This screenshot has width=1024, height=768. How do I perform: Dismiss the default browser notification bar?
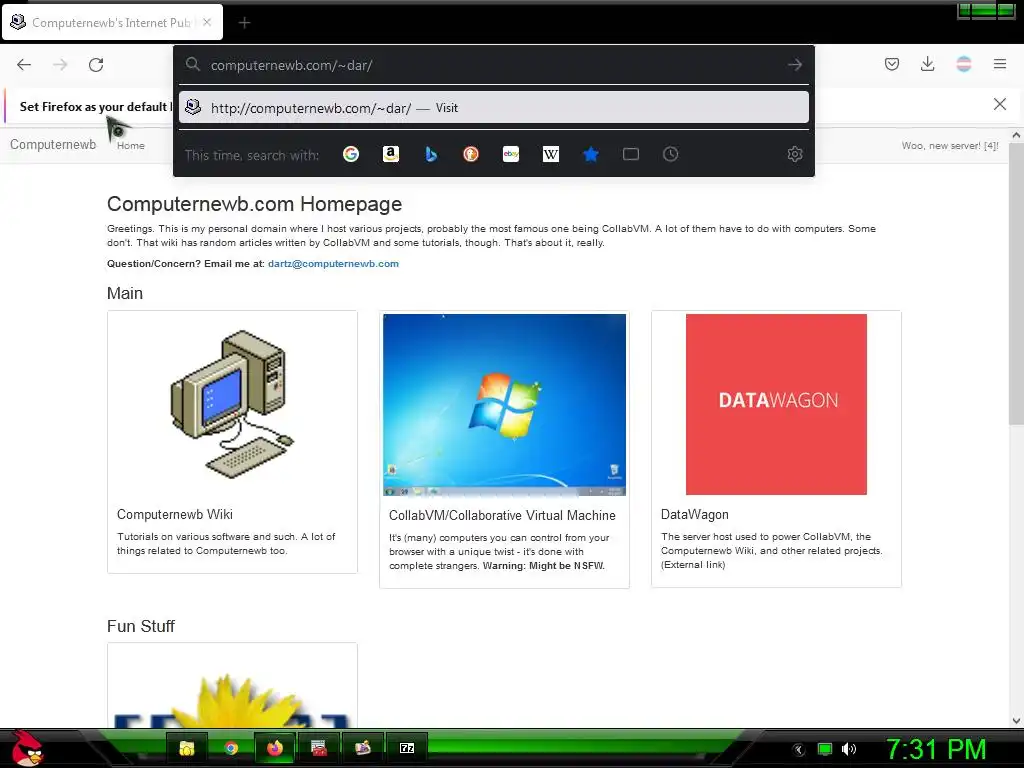coord(1000,104)
